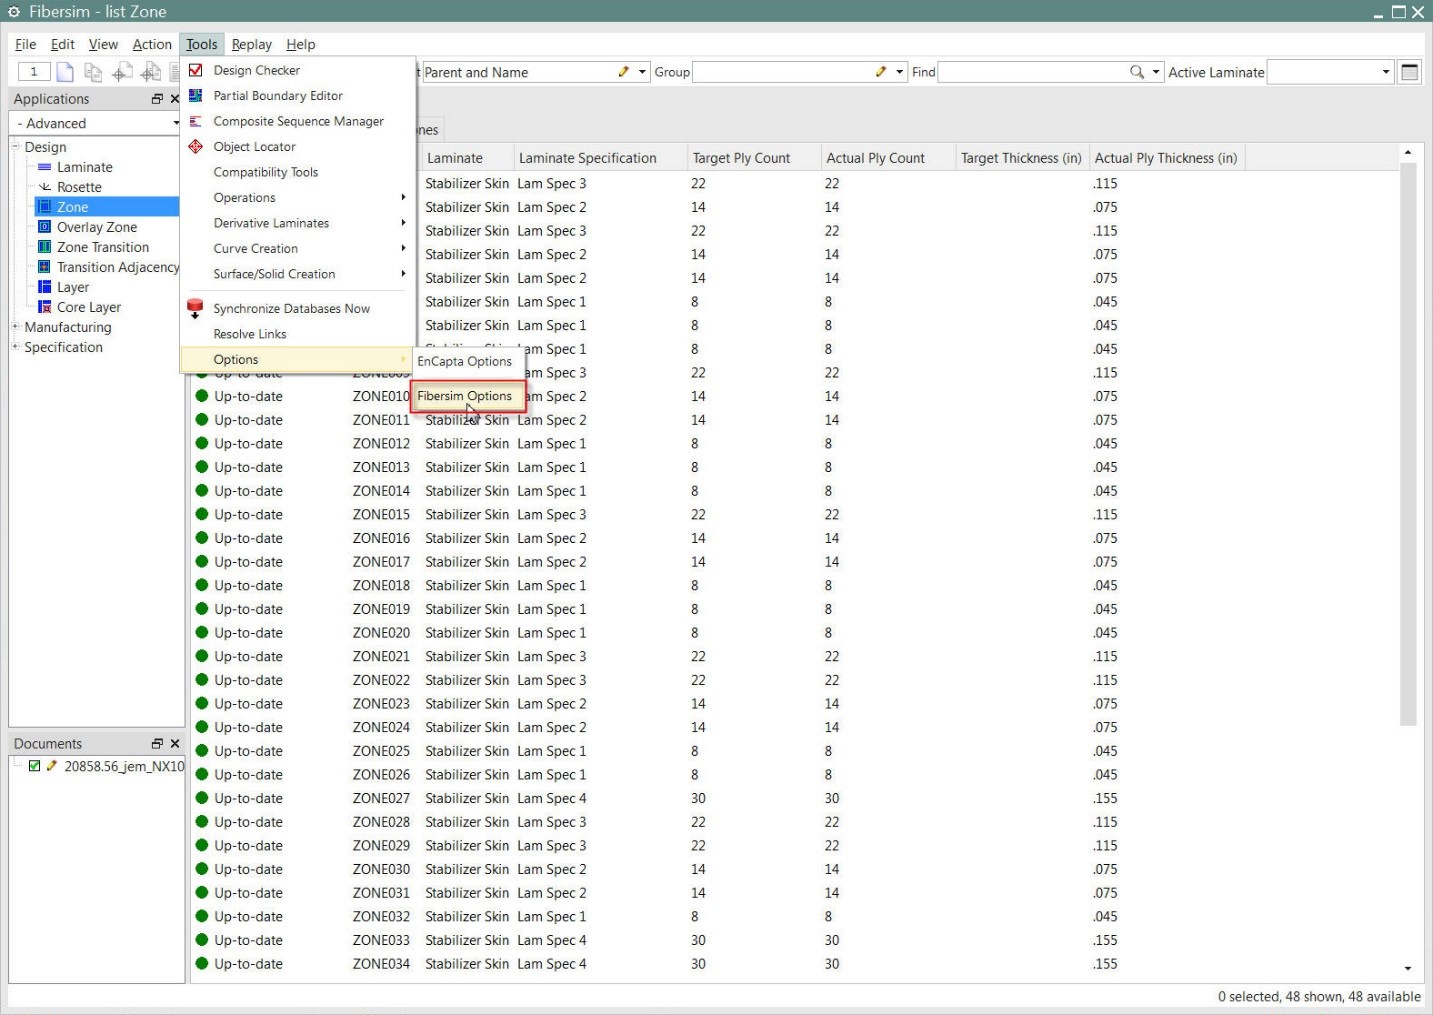1433x1015 pixels.
Task: Click the copy documents toolbar icon
Action: coord(93,71)
